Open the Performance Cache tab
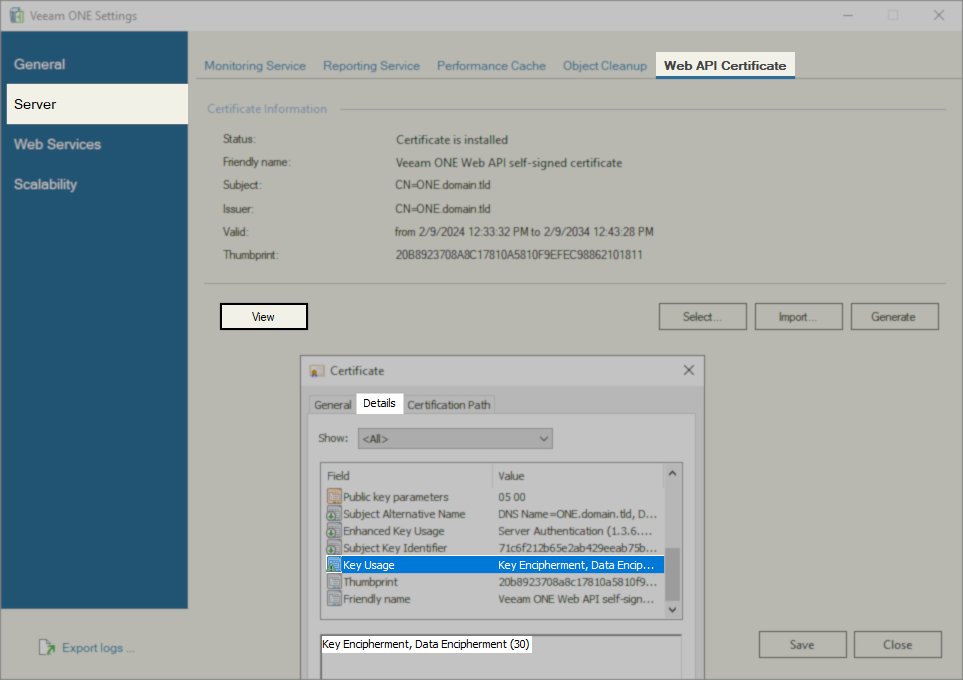The height and width of the screenshot is (680, 963). (x=491, y=66)
